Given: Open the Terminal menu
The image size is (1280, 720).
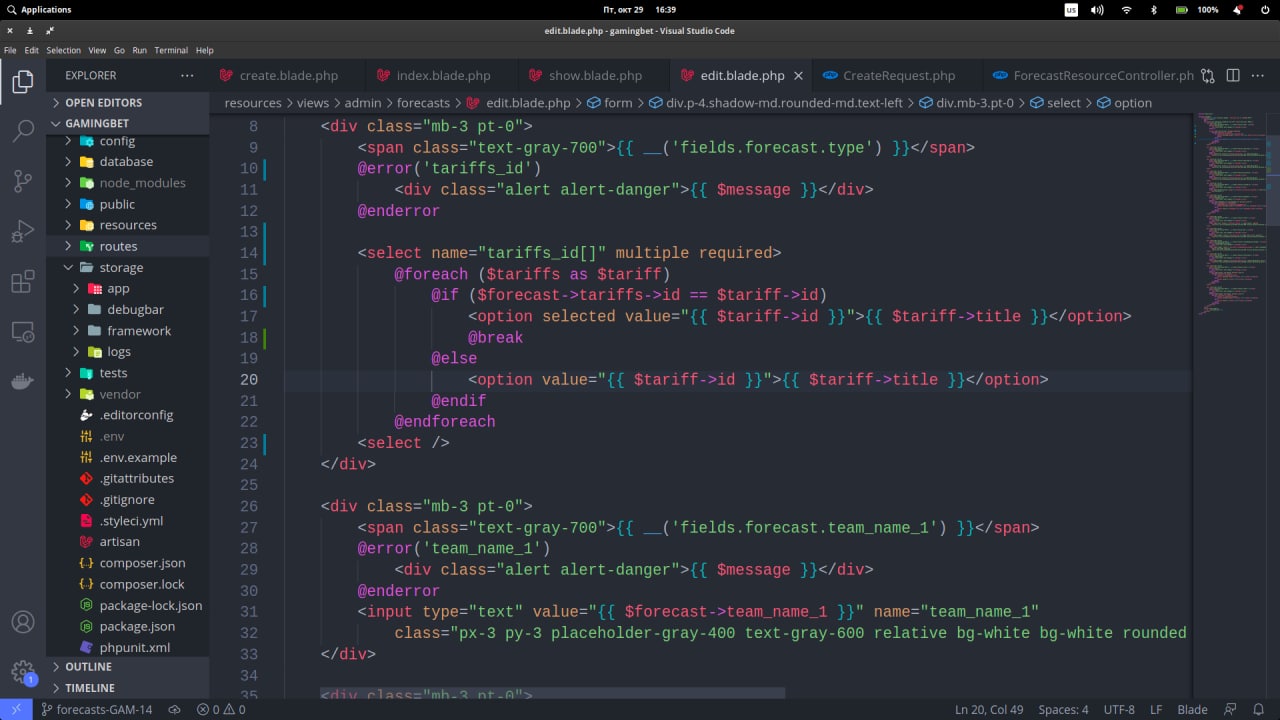Looking at the screenshot, I should (x=171, y=50).
